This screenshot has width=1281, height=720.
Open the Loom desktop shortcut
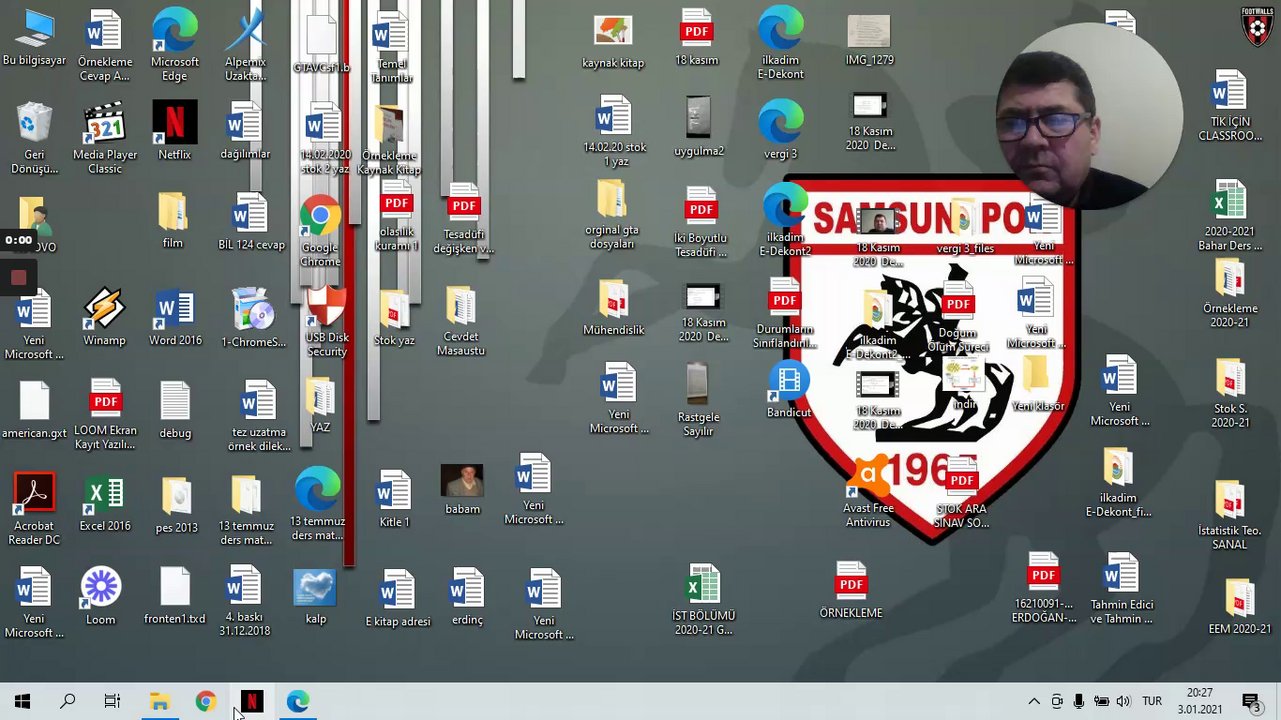point(101,596)
